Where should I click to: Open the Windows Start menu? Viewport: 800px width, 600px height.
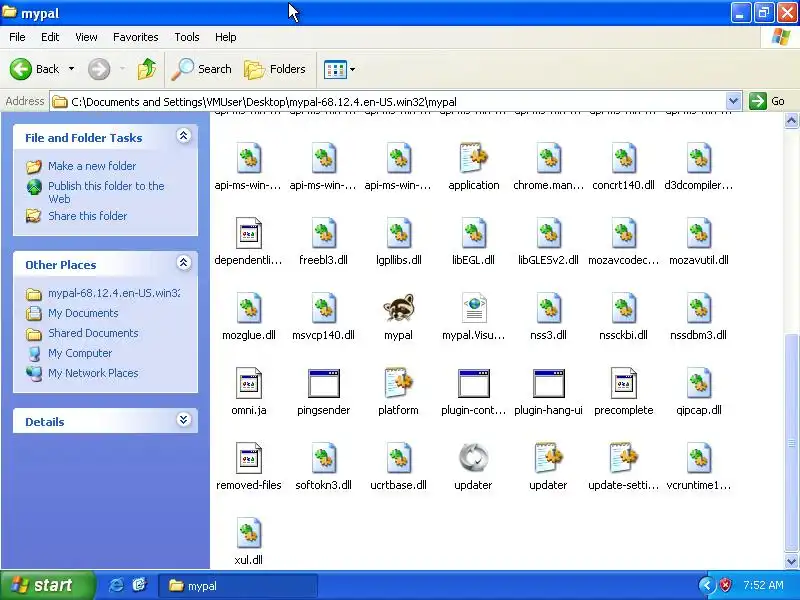[x=47, y=585]
